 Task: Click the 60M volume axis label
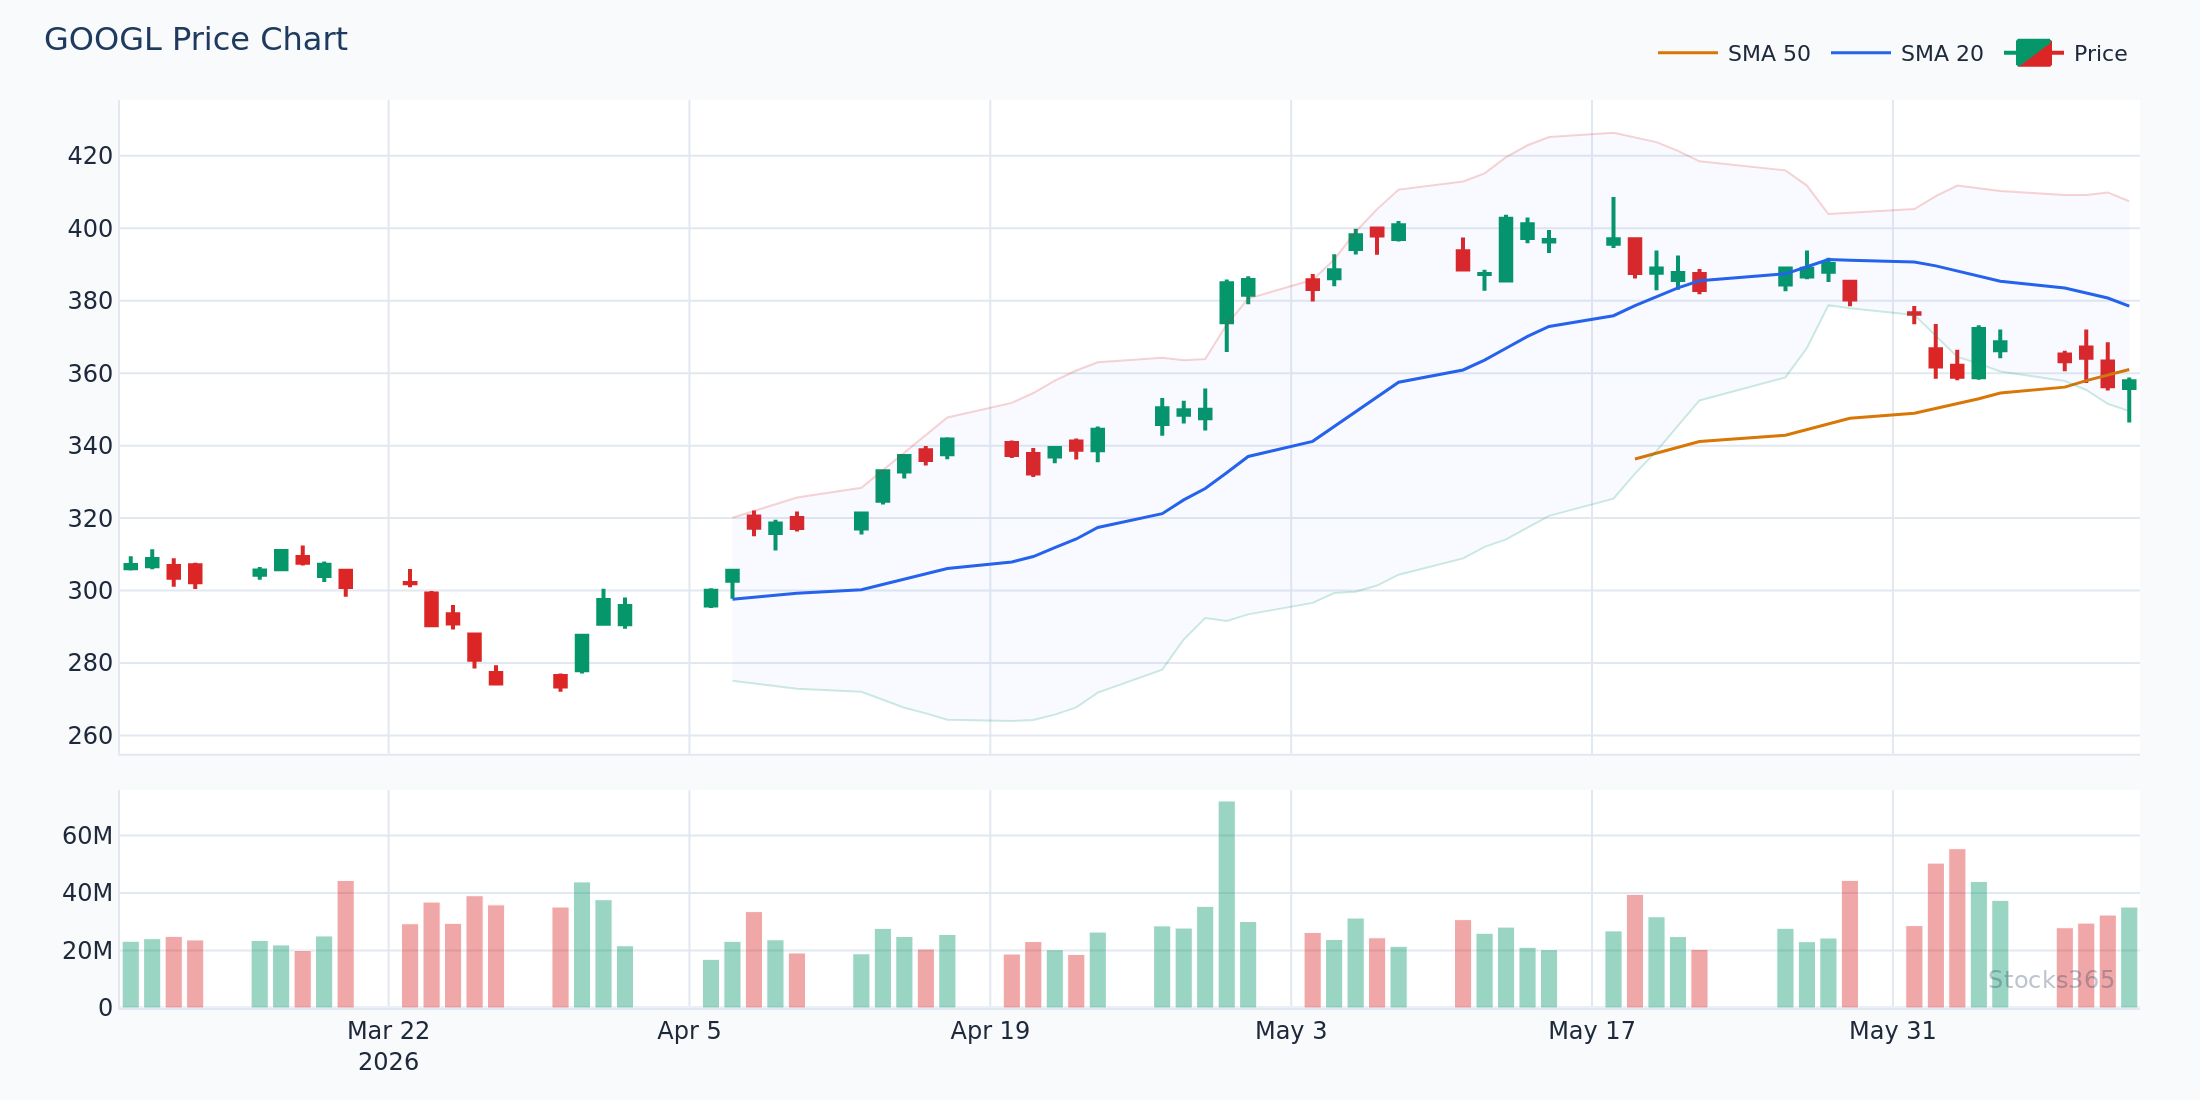[88, 836]
